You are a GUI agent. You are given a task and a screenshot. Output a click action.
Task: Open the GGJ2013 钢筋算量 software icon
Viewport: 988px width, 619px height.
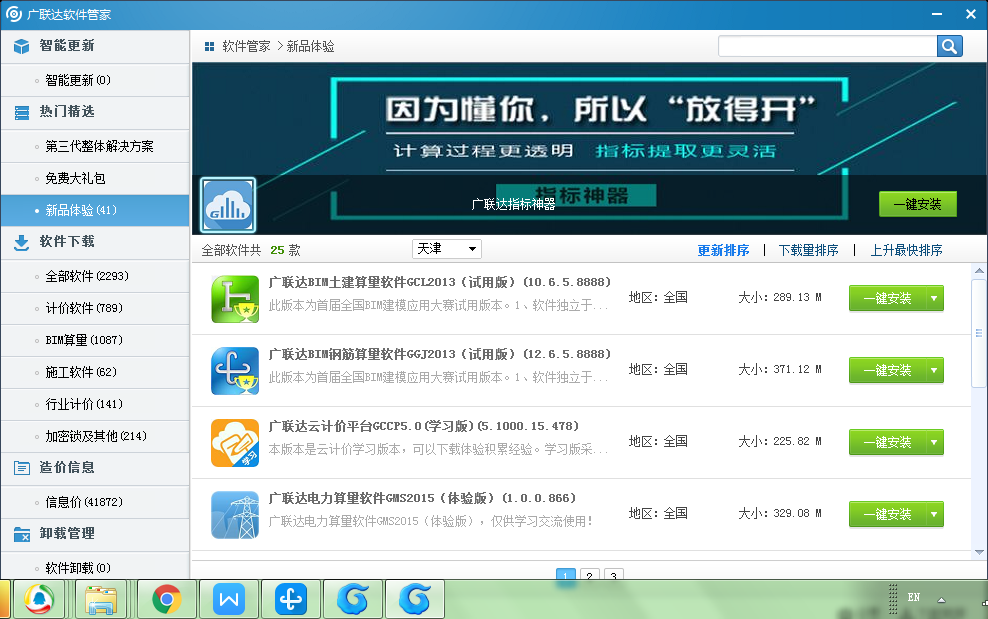click(x=235, y=371)
